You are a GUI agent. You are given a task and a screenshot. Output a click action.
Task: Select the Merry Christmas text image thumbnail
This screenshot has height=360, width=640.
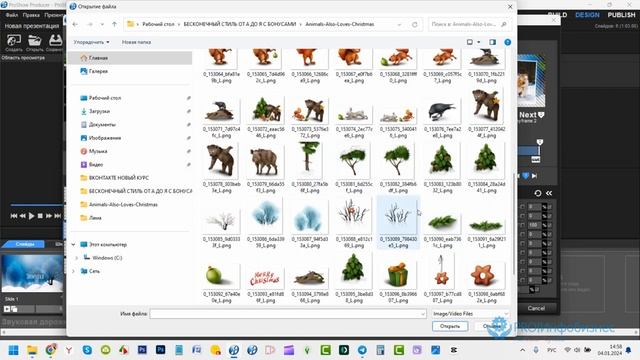pyautogui.click(x=265, y=279)
